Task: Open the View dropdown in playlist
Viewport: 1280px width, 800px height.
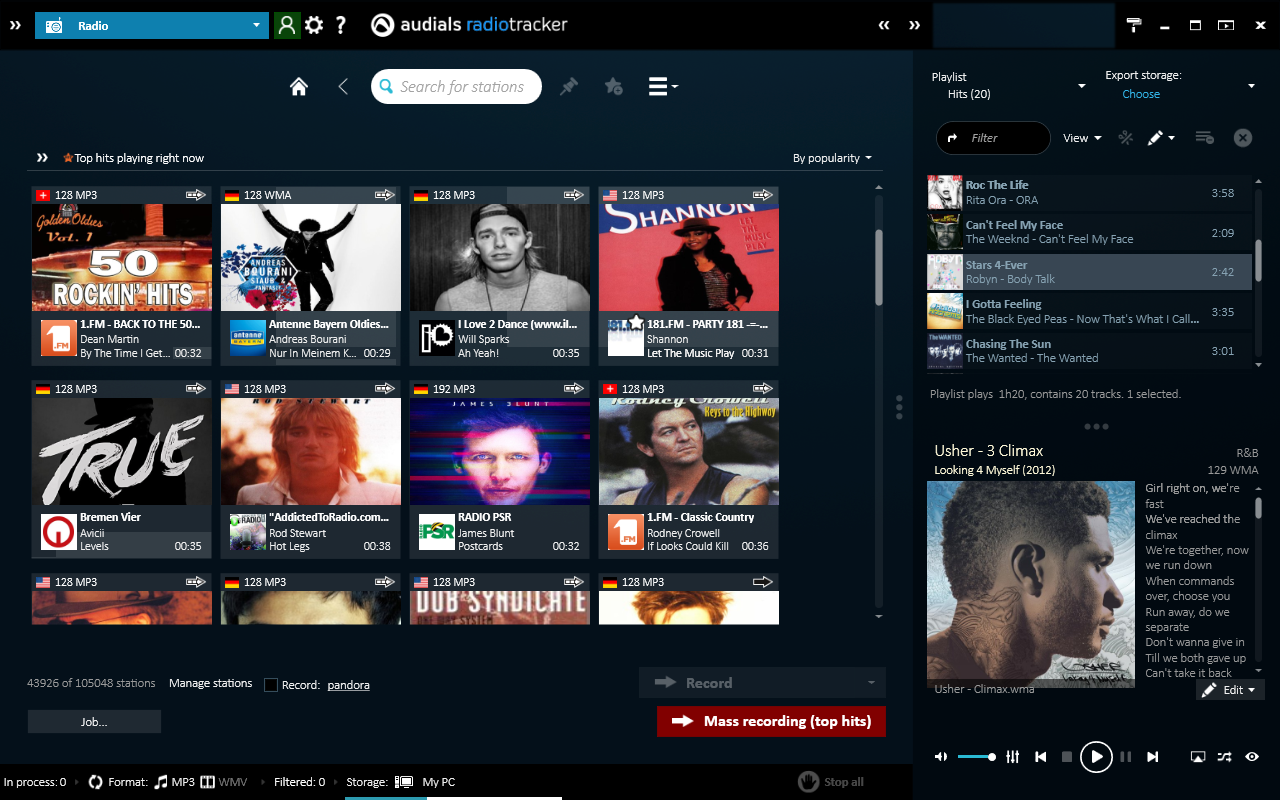Action: [1082, 138]
